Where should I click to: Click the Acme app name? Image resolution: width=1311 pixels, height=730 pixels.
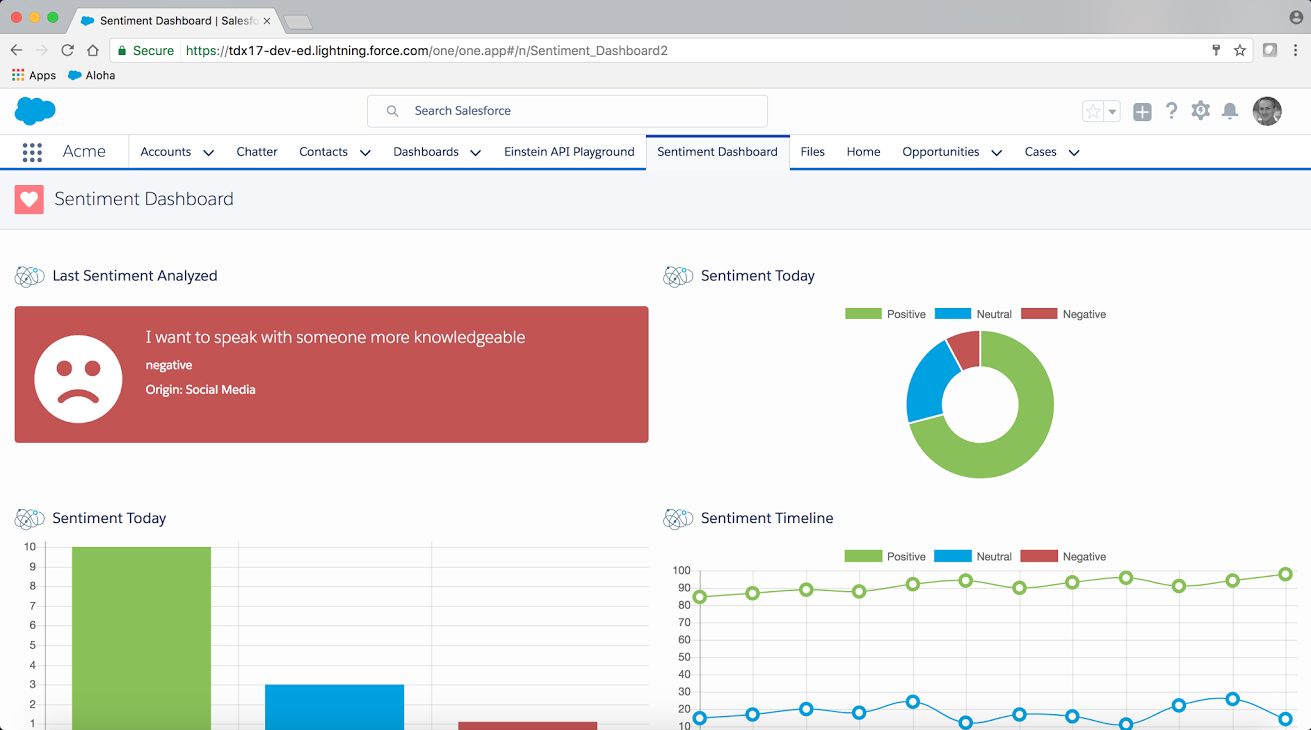[84, 152]
